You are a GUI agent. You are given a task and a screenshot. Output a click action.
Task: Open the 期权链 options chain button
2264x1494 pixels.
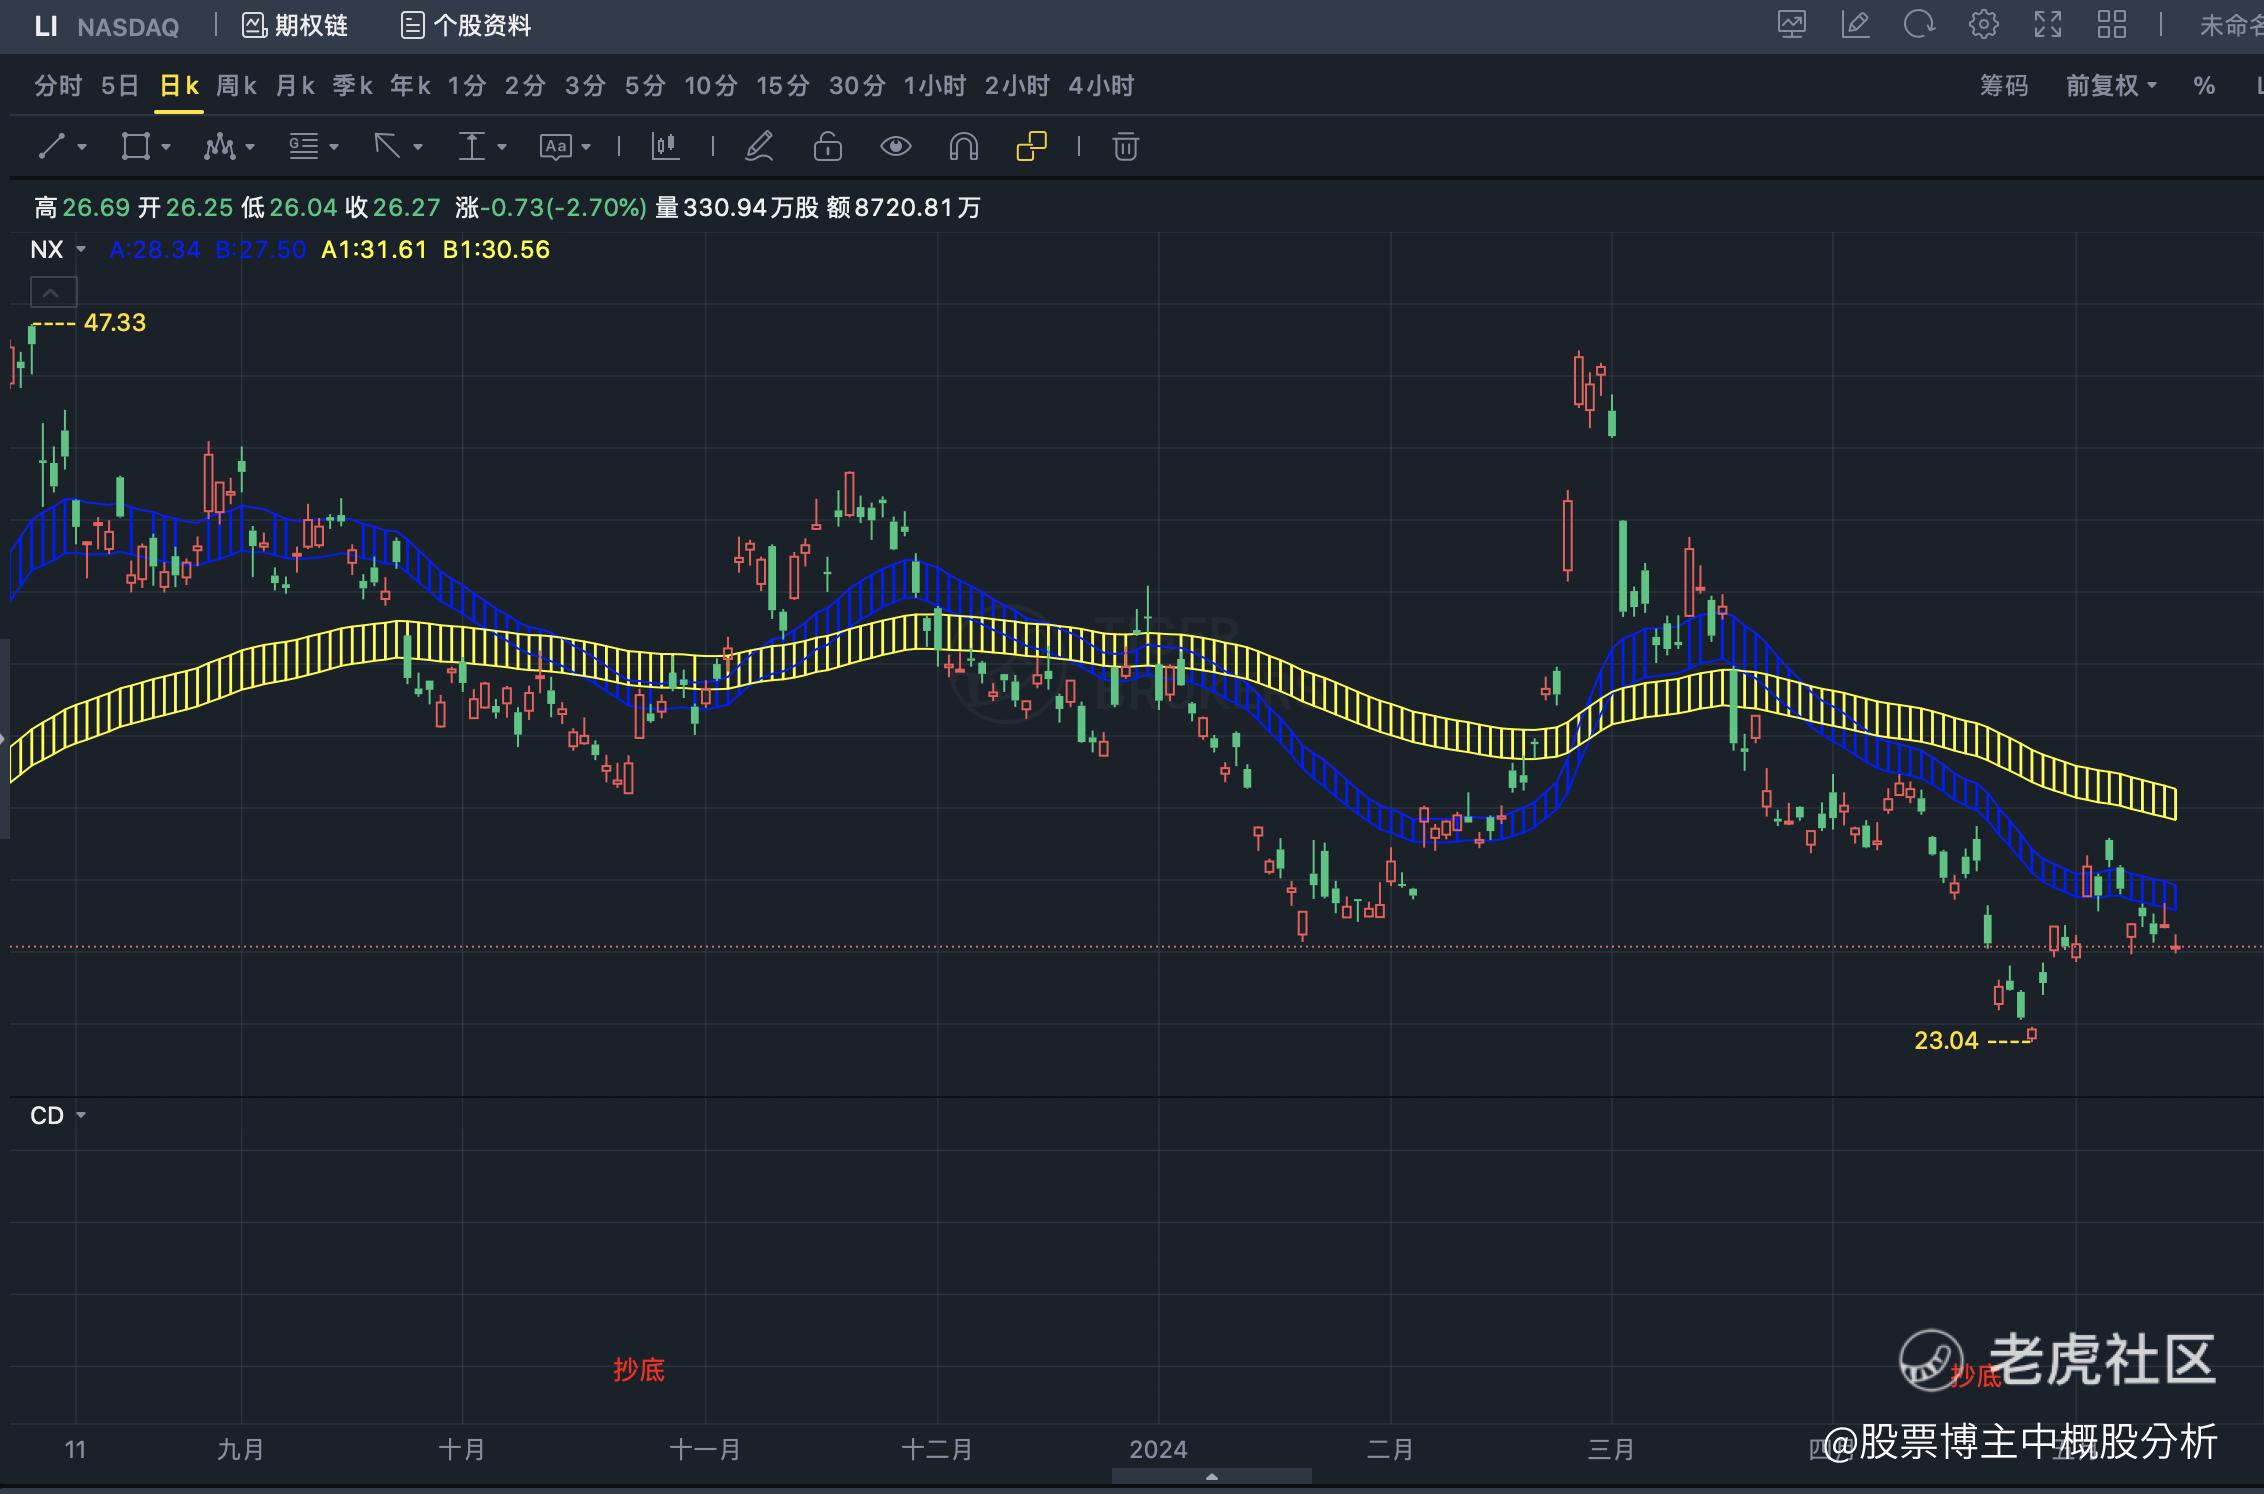pyautogui.click(x=295, y=25)
